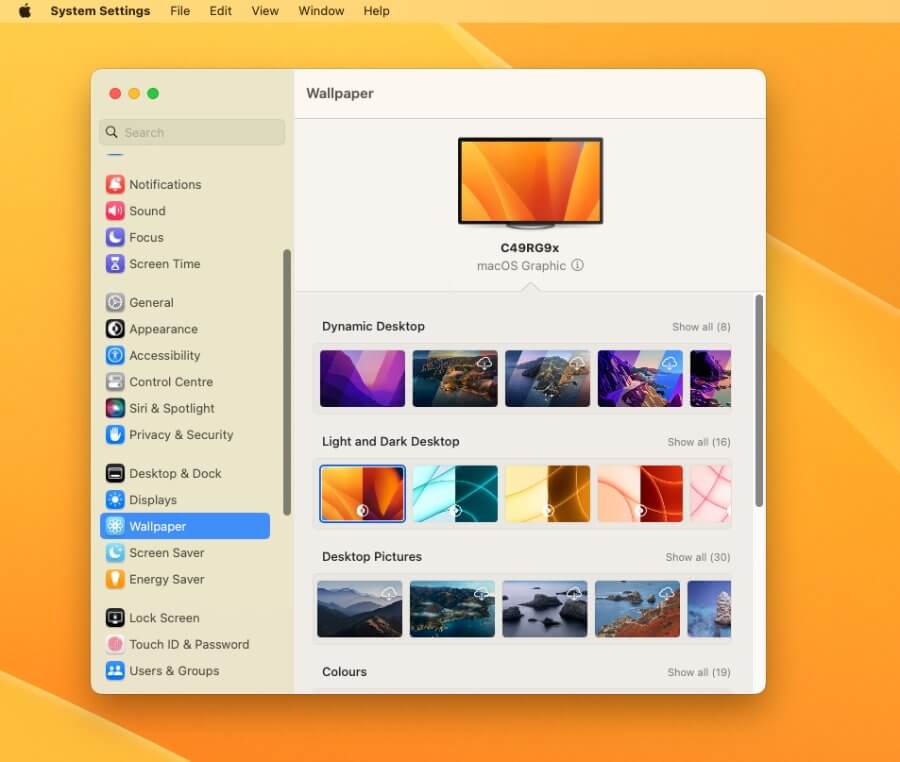This screenshot has width=900, height=762.
Task: Open Control Centre settings
Action: click(x=171, y=382)
